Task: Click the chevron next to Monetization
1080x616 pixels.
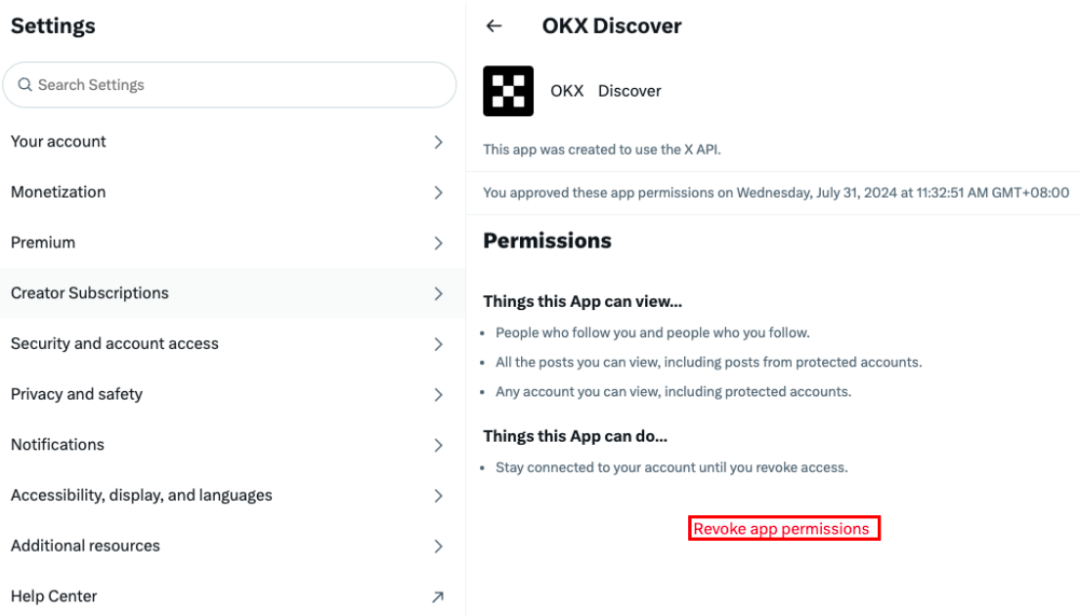Action: [x=438, y=192]
